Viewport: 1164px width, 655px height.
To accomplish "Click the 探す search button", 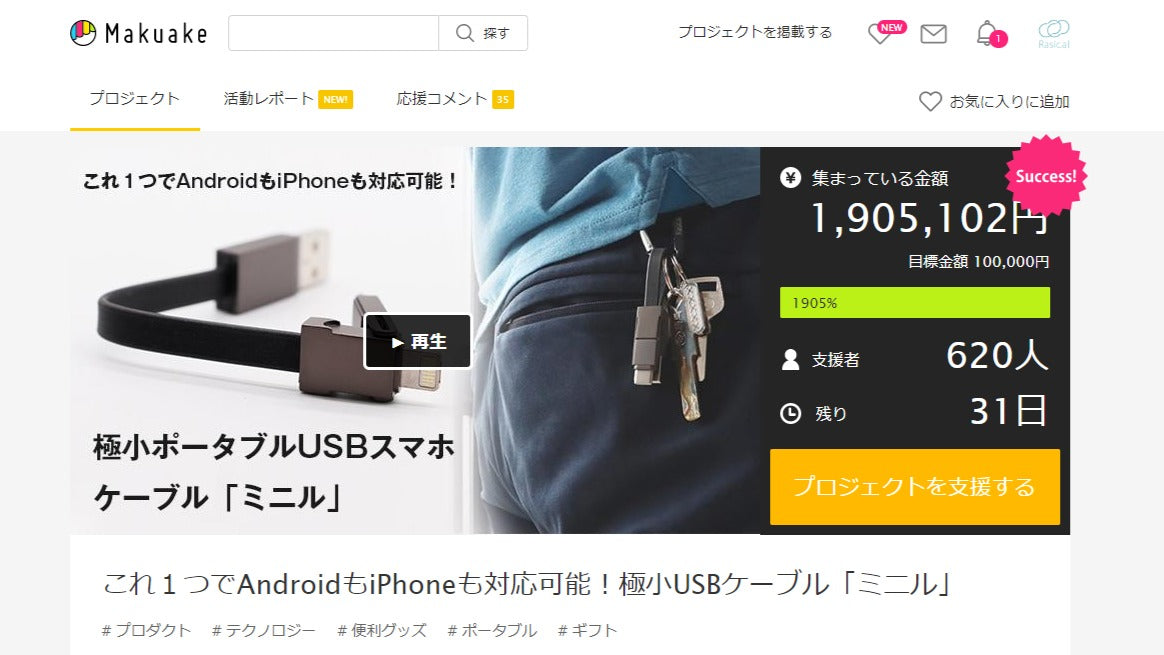I will pos(483,33).
